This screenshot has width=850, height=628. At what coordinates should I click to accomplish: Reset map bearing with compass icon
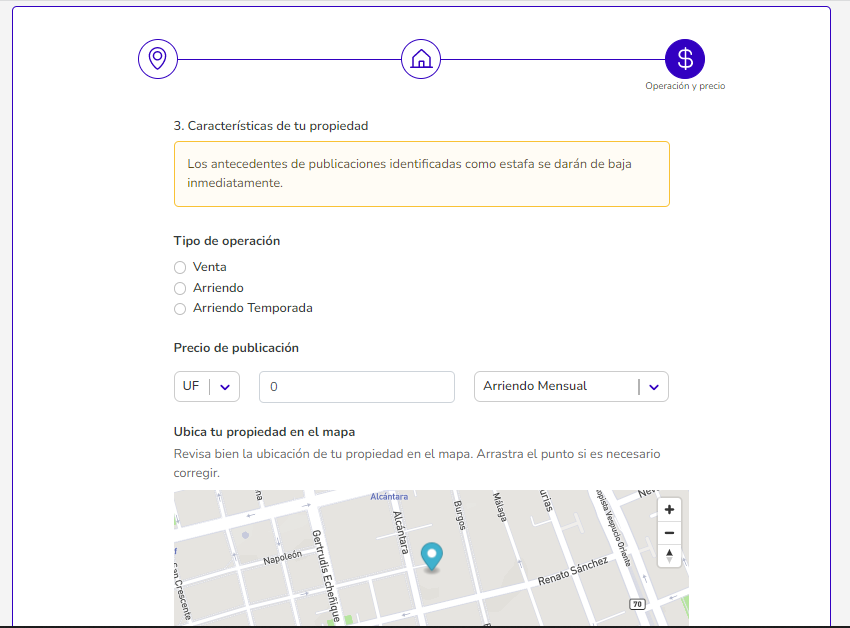[x=669, y=556]
